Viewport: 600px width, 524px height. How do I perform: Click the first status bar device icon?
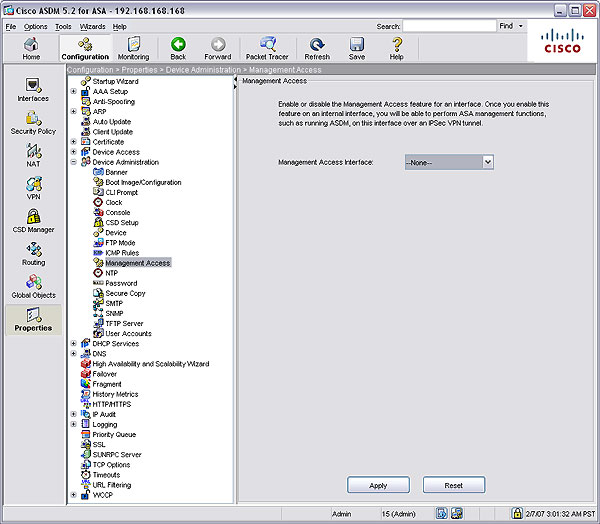(x=442, y=513)
